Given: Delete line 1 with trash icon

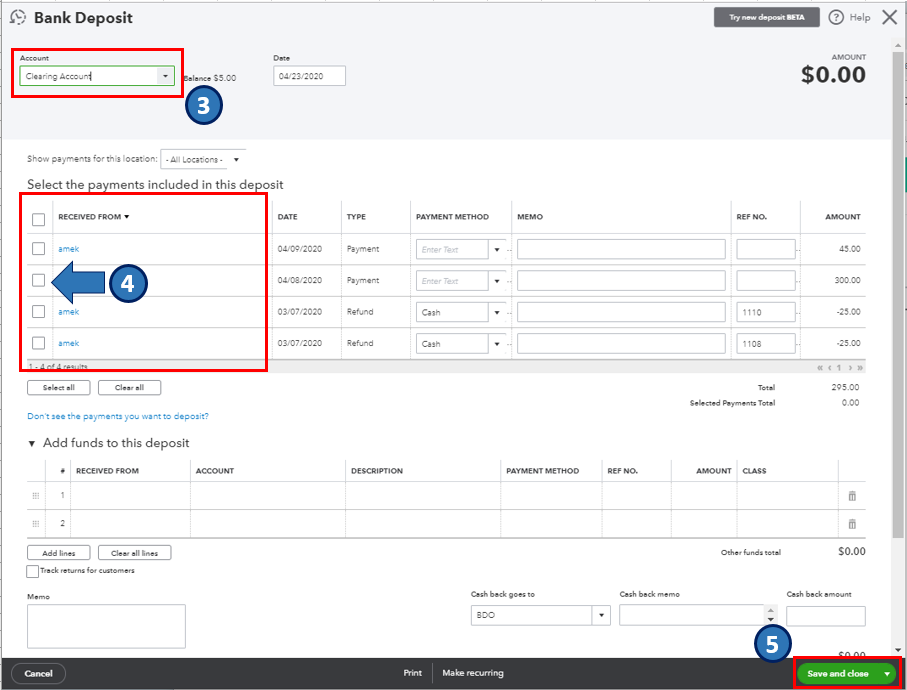Looking at the screenshot, I should point(852,496).
